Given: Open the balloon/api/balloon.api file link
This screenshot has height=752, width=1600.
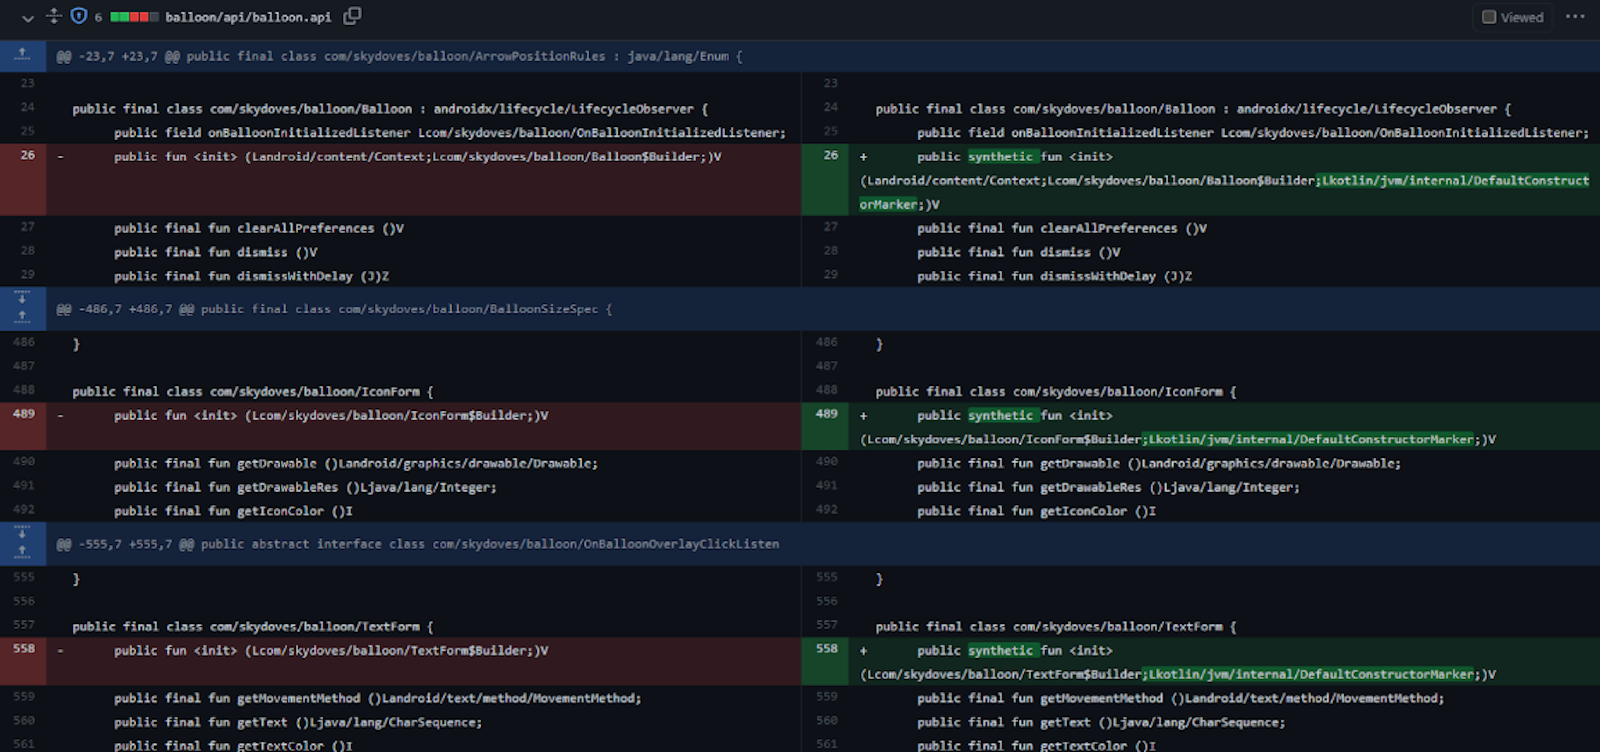Looking at the screenshot, I should coord(248,17).
